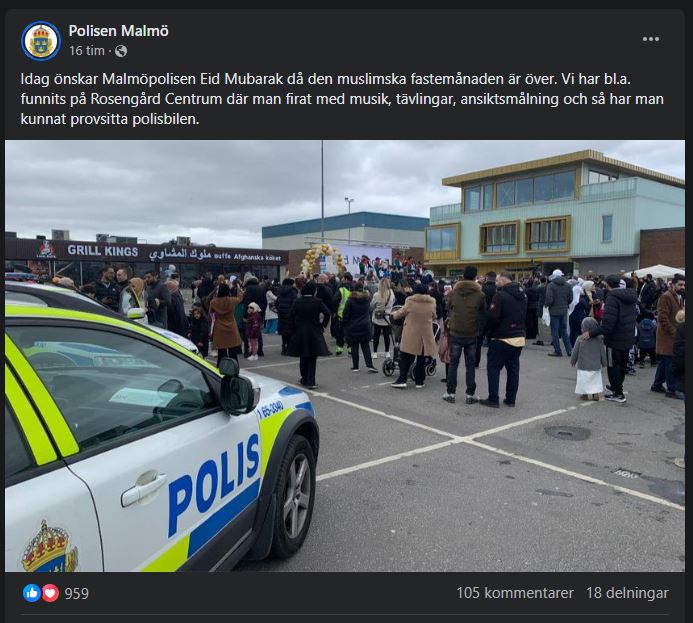
Task: Click the balloon arch in the photo
Action: pyautogui.click(x=323, y=259)
